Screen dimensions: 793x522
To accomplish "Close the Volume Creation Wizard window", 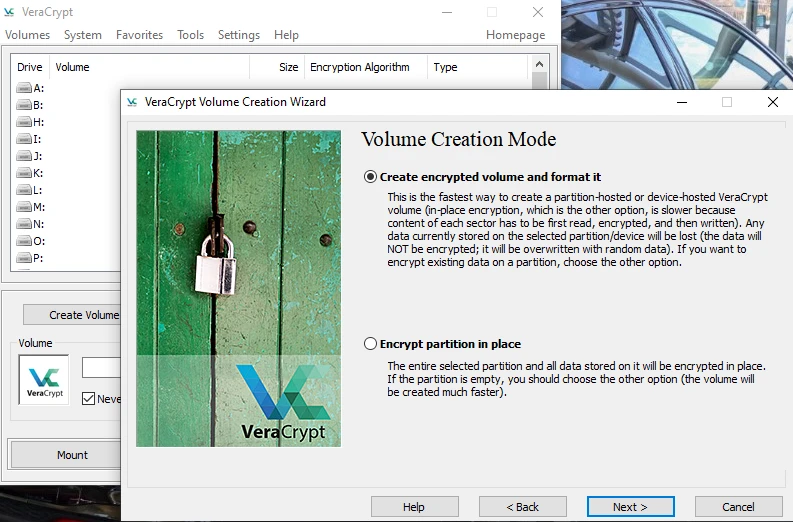I will tap(772, 102).
